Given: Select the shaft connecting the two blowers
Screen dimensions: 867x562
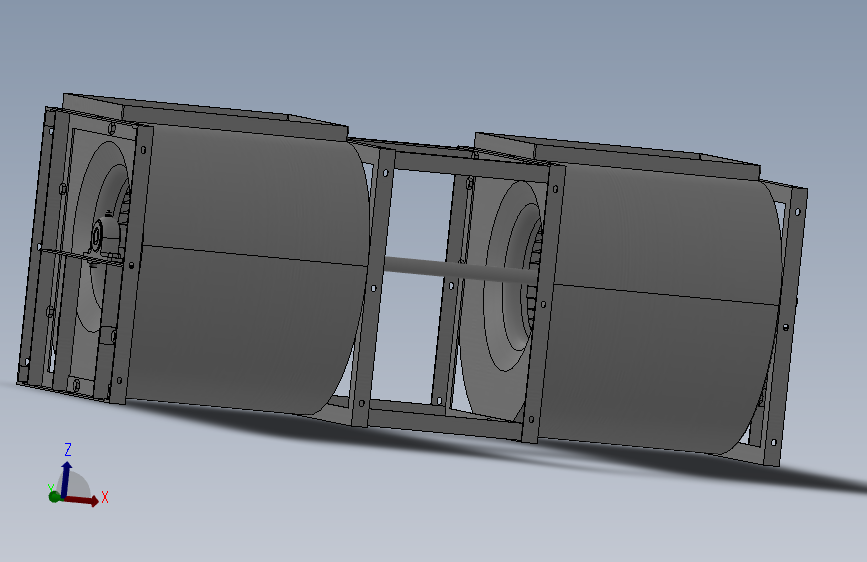Looking at the screenshot, I should [x=459, y=269].
